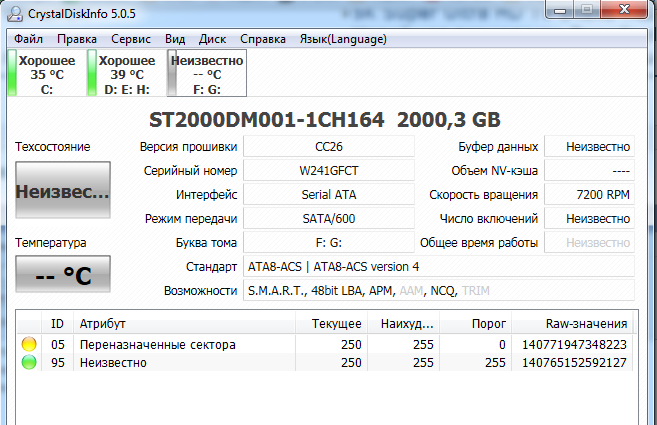Close the CrystalDiskInfo window
The image size is (657, 425).
pyautogui.click(x=624, y=10)
